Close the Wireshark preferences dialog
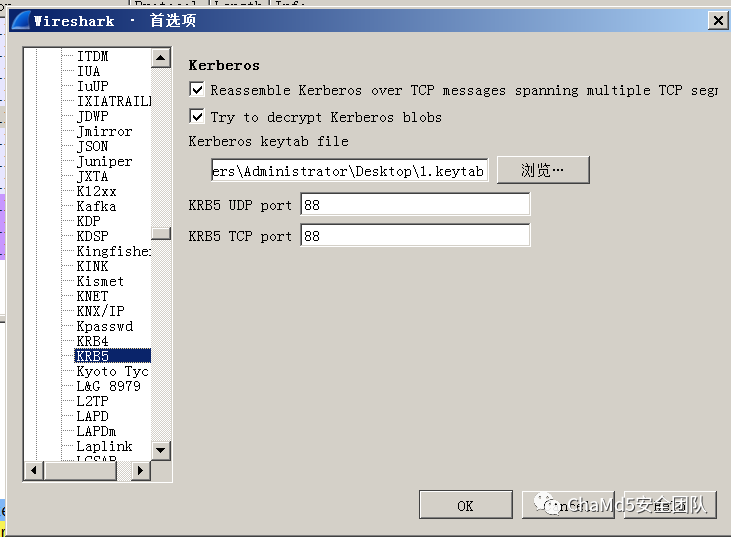This screenshot has width=731, height=537. [x=718, y=20]
